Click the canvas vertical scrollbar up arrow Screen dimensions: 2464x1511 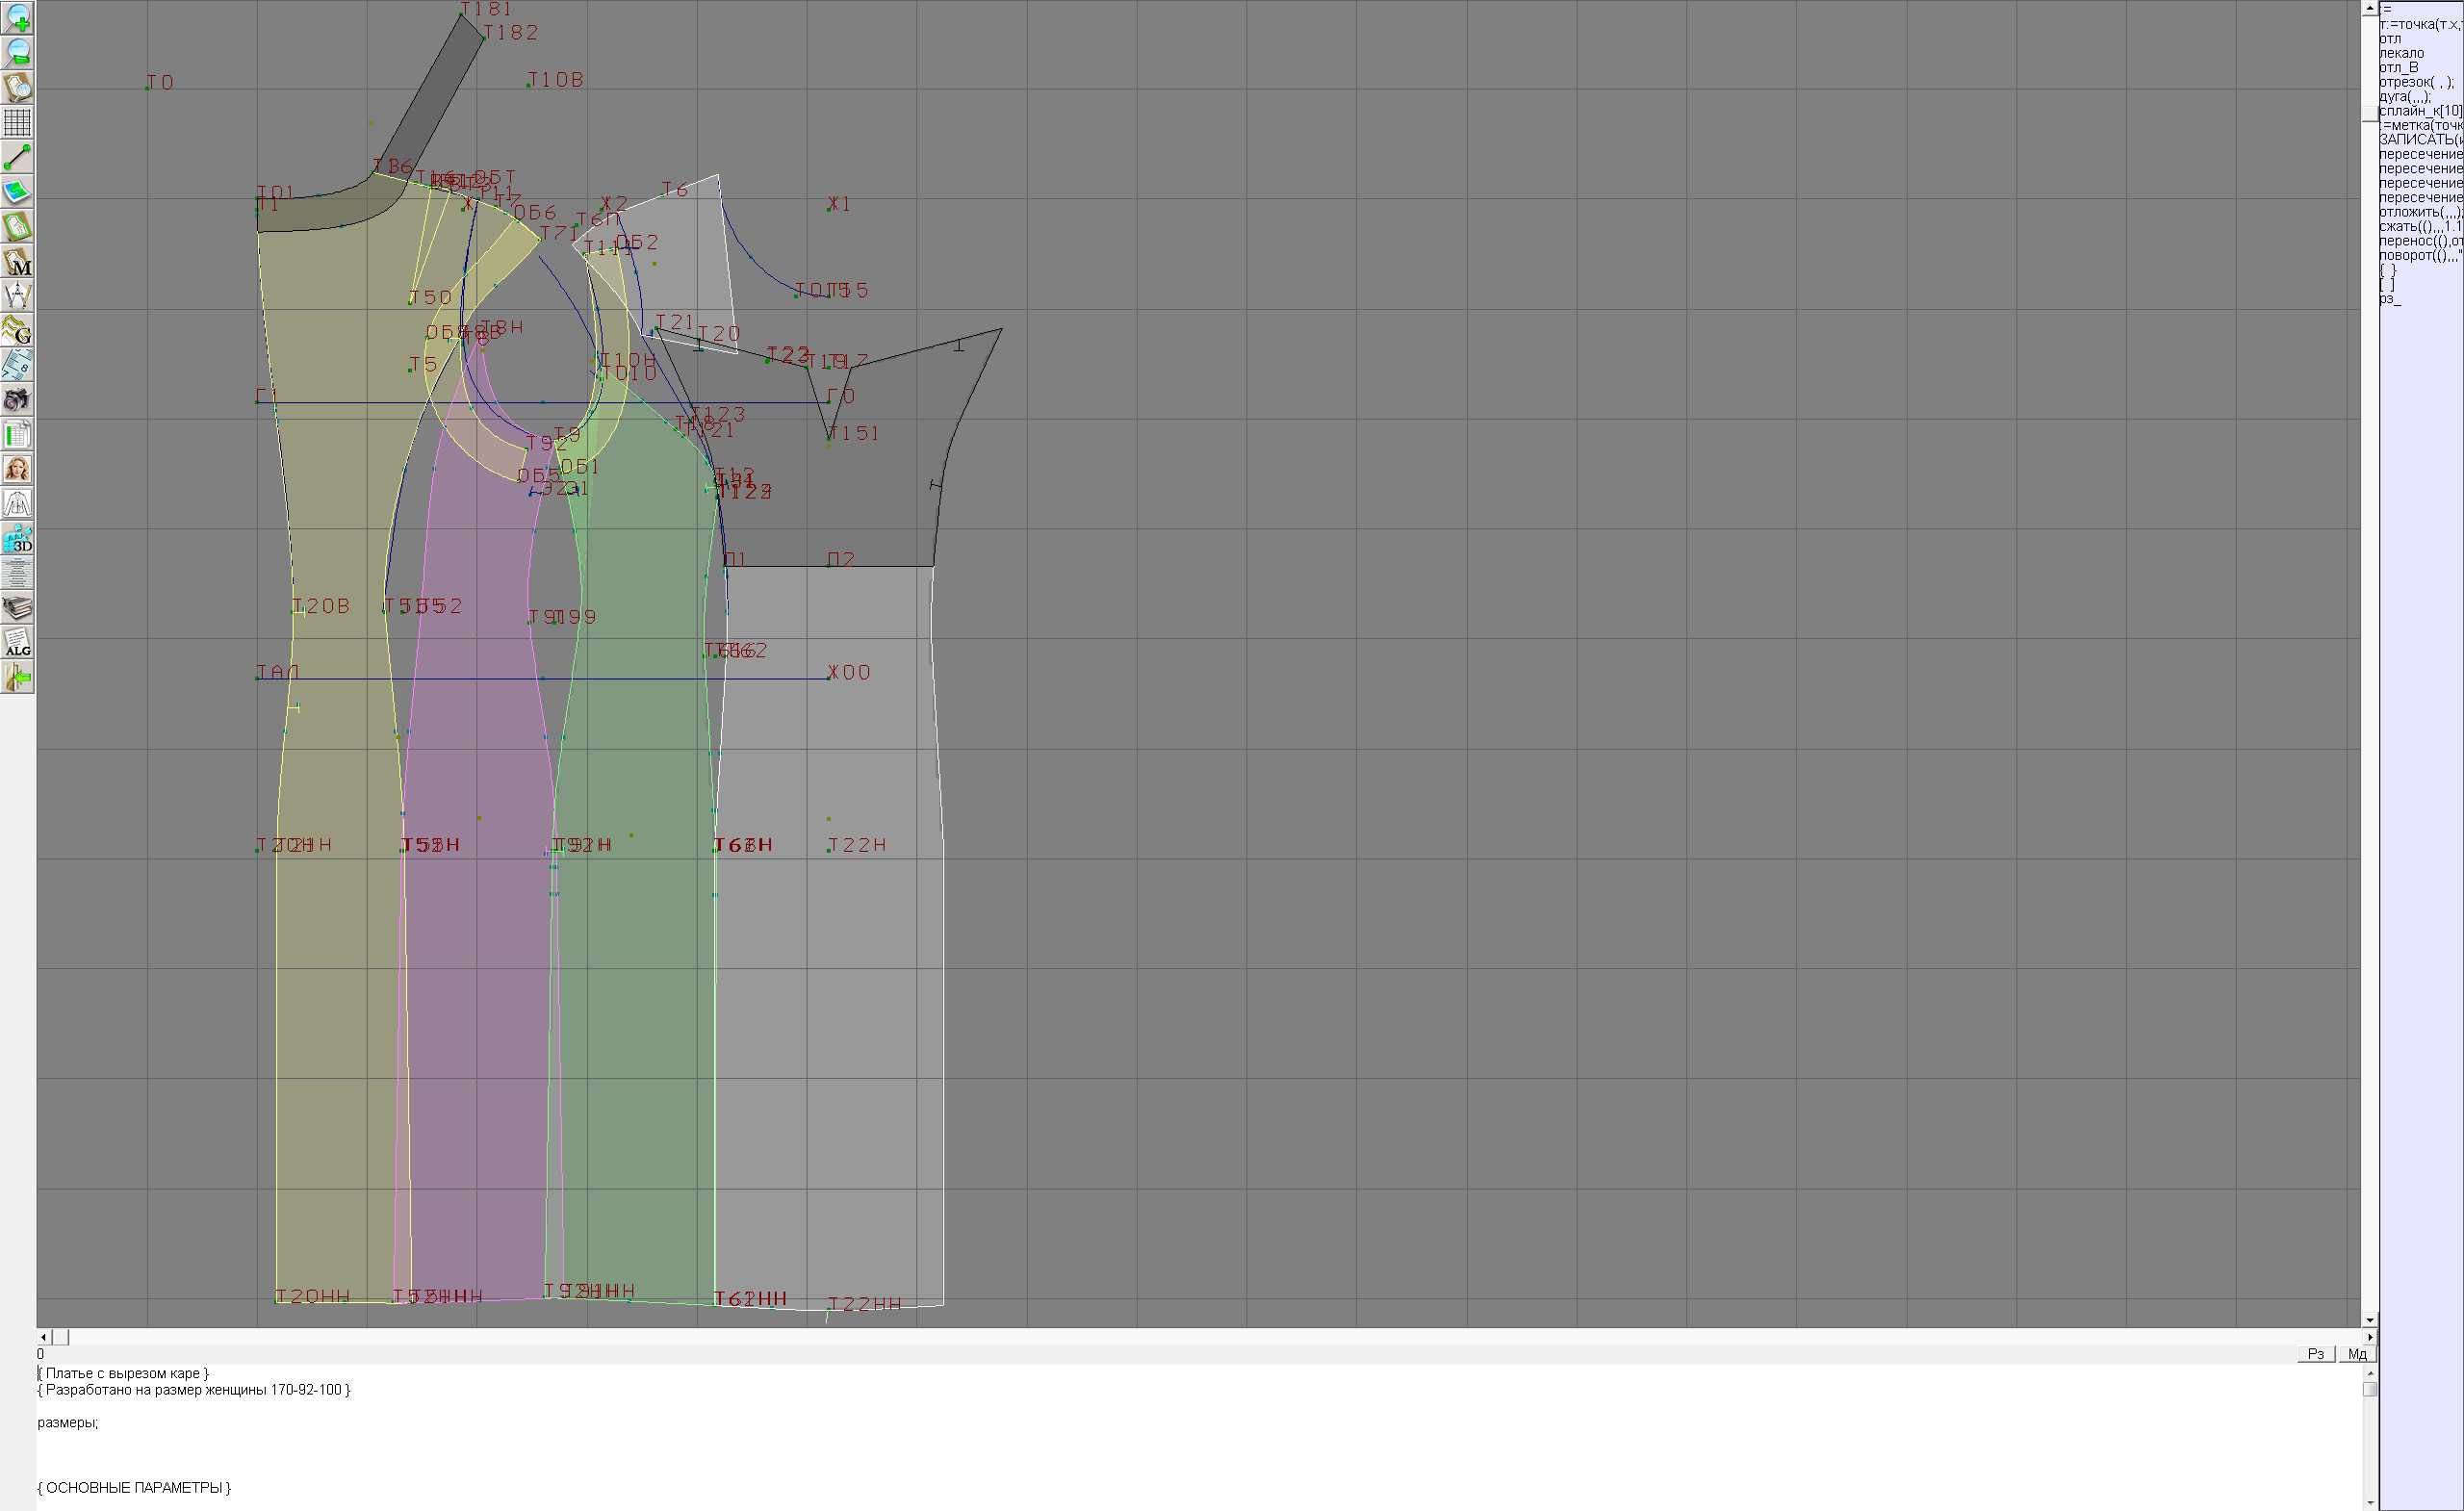coord(2369,8)
